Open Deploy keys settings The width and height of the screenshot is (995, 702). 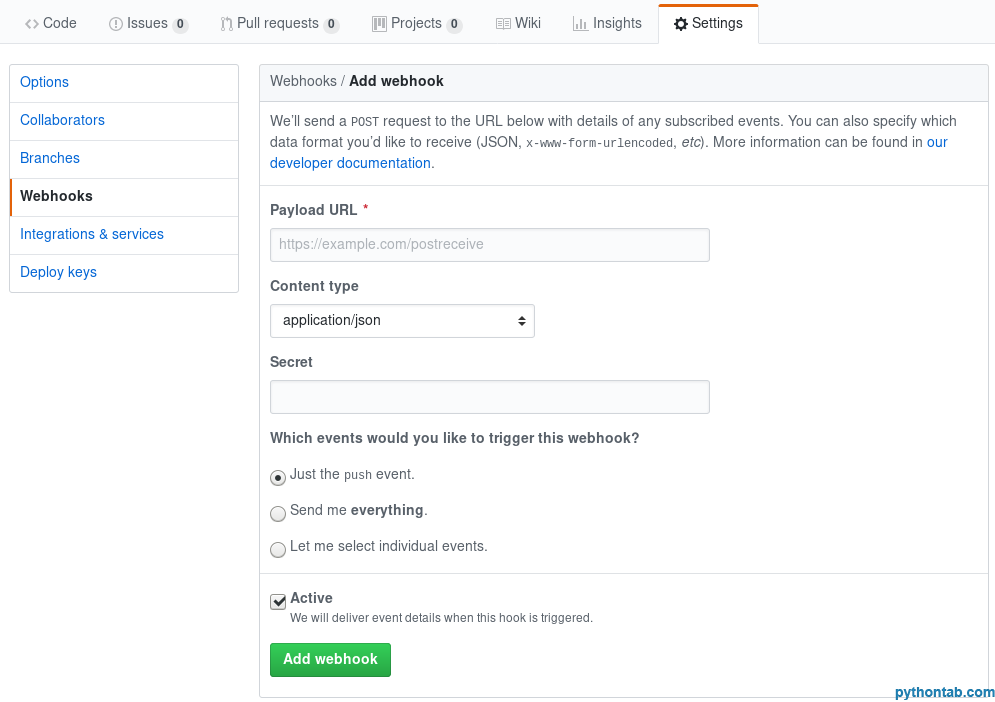coord(124,273)
